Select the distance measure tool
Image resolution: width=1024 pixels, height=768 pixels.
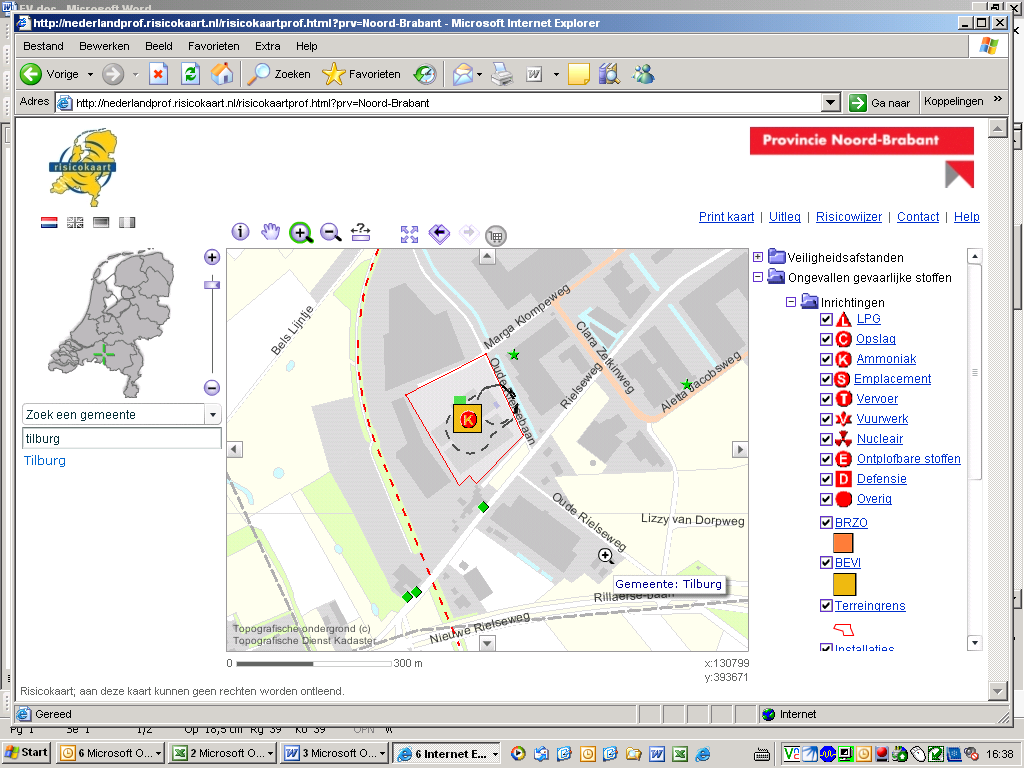tap(360, 232)
